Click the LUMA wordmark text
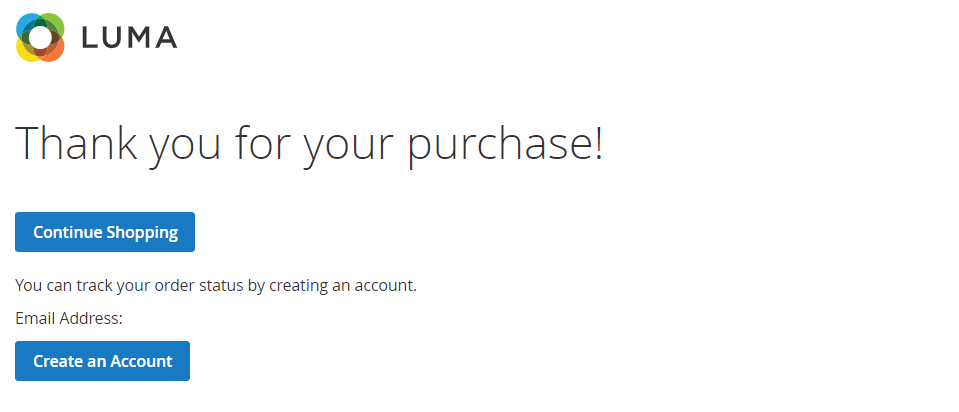This screenshot has height=412, width=959. tap(129, 38)
